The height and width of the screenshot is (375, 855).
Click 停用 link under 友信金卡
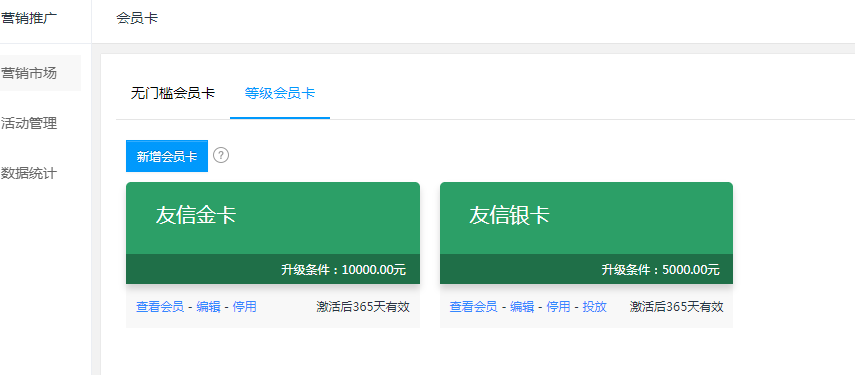pyautogui.click(x=244, y=307)
